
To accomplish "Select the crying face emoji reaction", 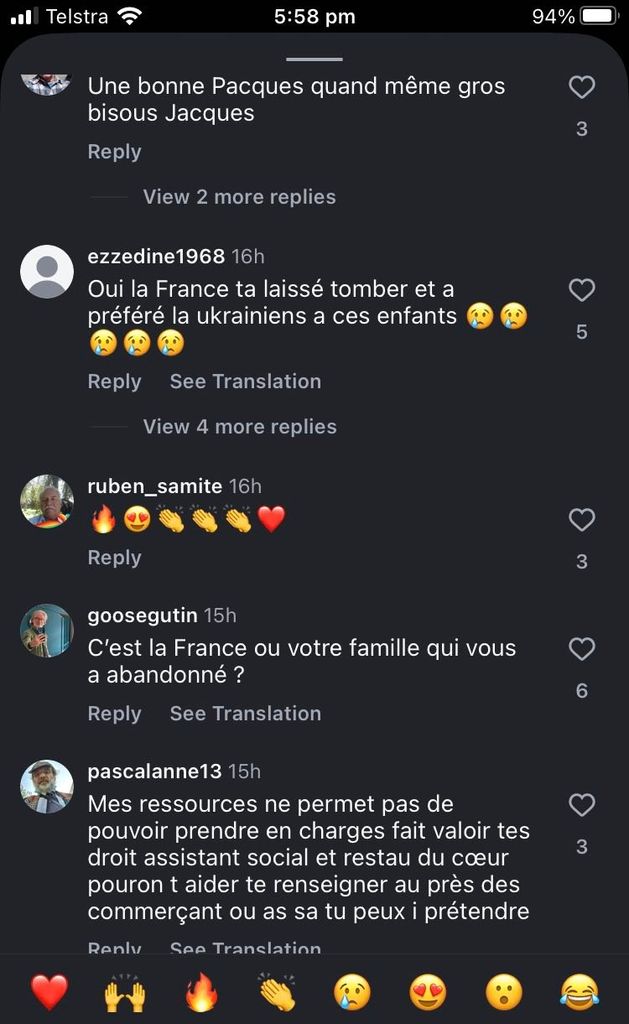I will pos(352,992).
